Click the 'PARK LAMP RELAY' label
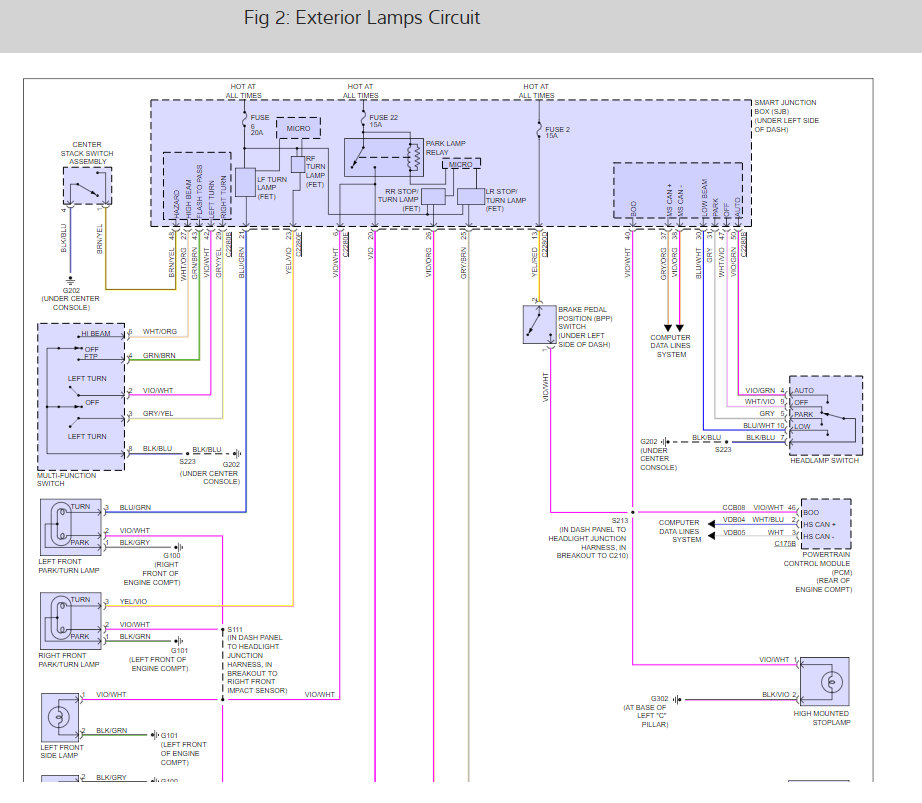Image resolution: width=922 pixels, height=803 pixels. (445, 148)
